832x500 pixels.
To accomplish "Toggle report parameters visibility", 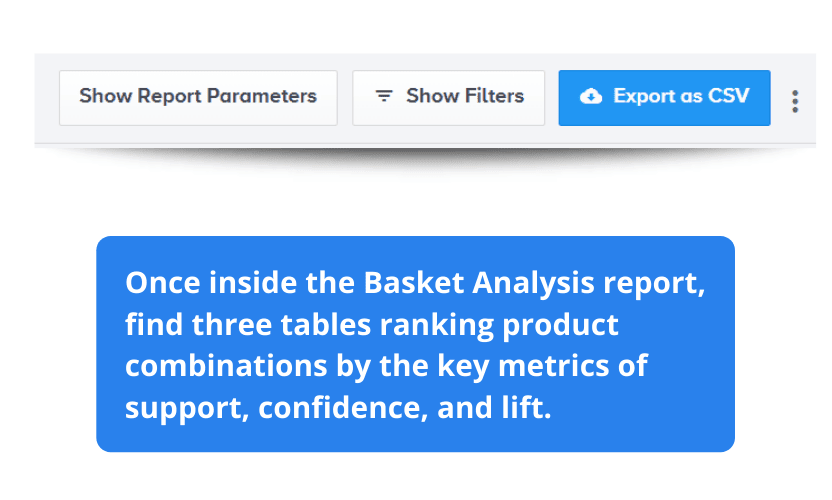I will pos(198,98).
